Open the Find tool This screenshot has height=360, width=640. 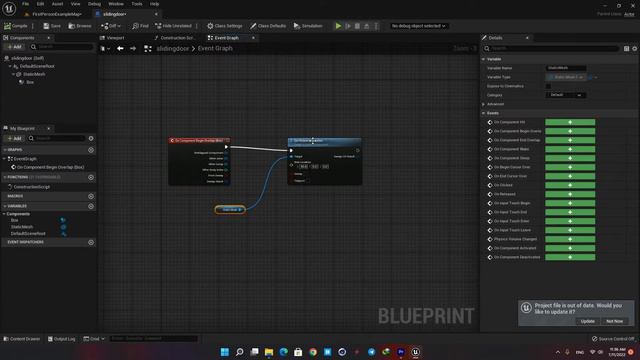click(140, 26)
